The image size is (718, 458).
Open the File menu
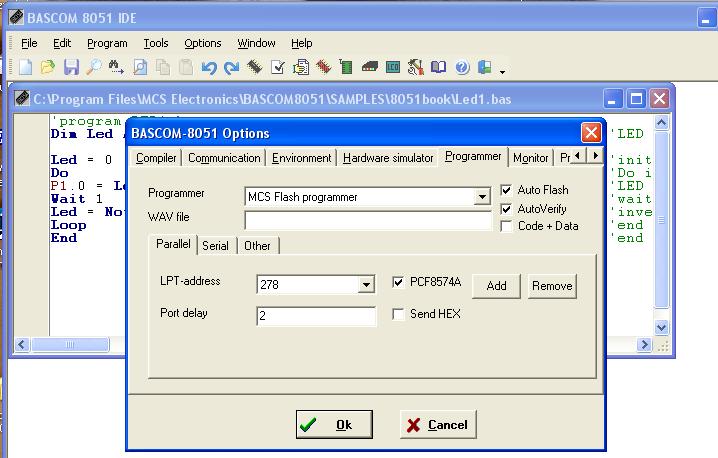coord(29,43)
